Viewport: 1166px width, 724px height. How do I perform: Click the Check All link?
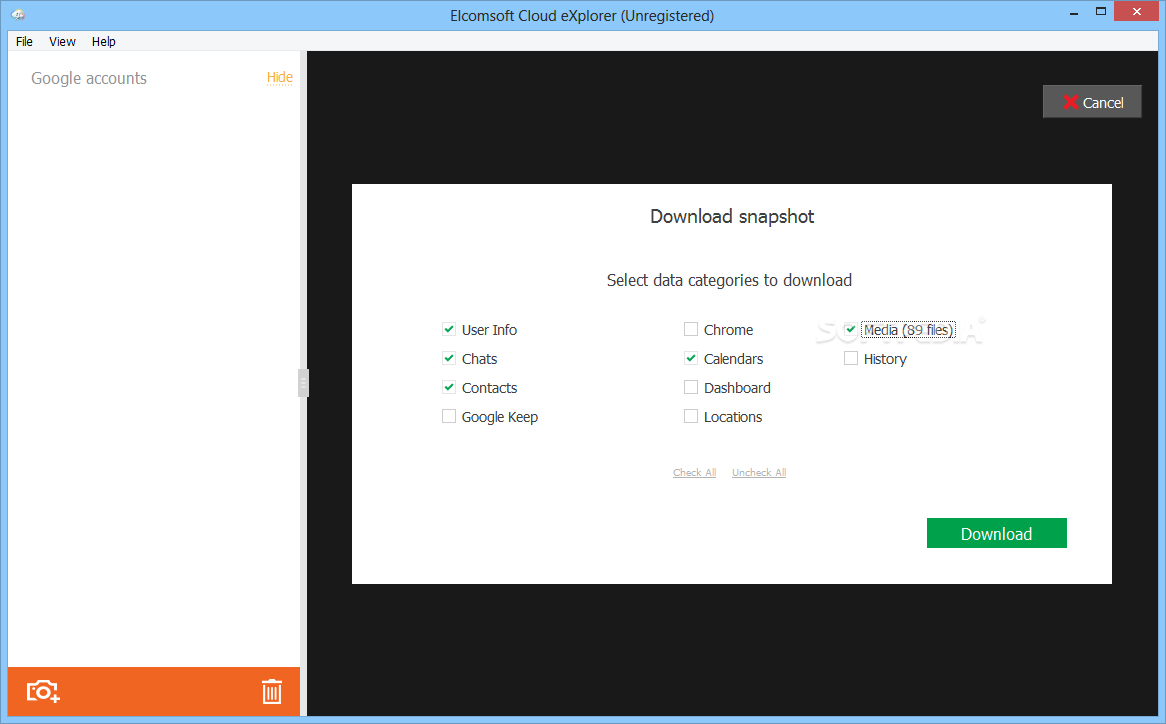[x=695, y=473]
